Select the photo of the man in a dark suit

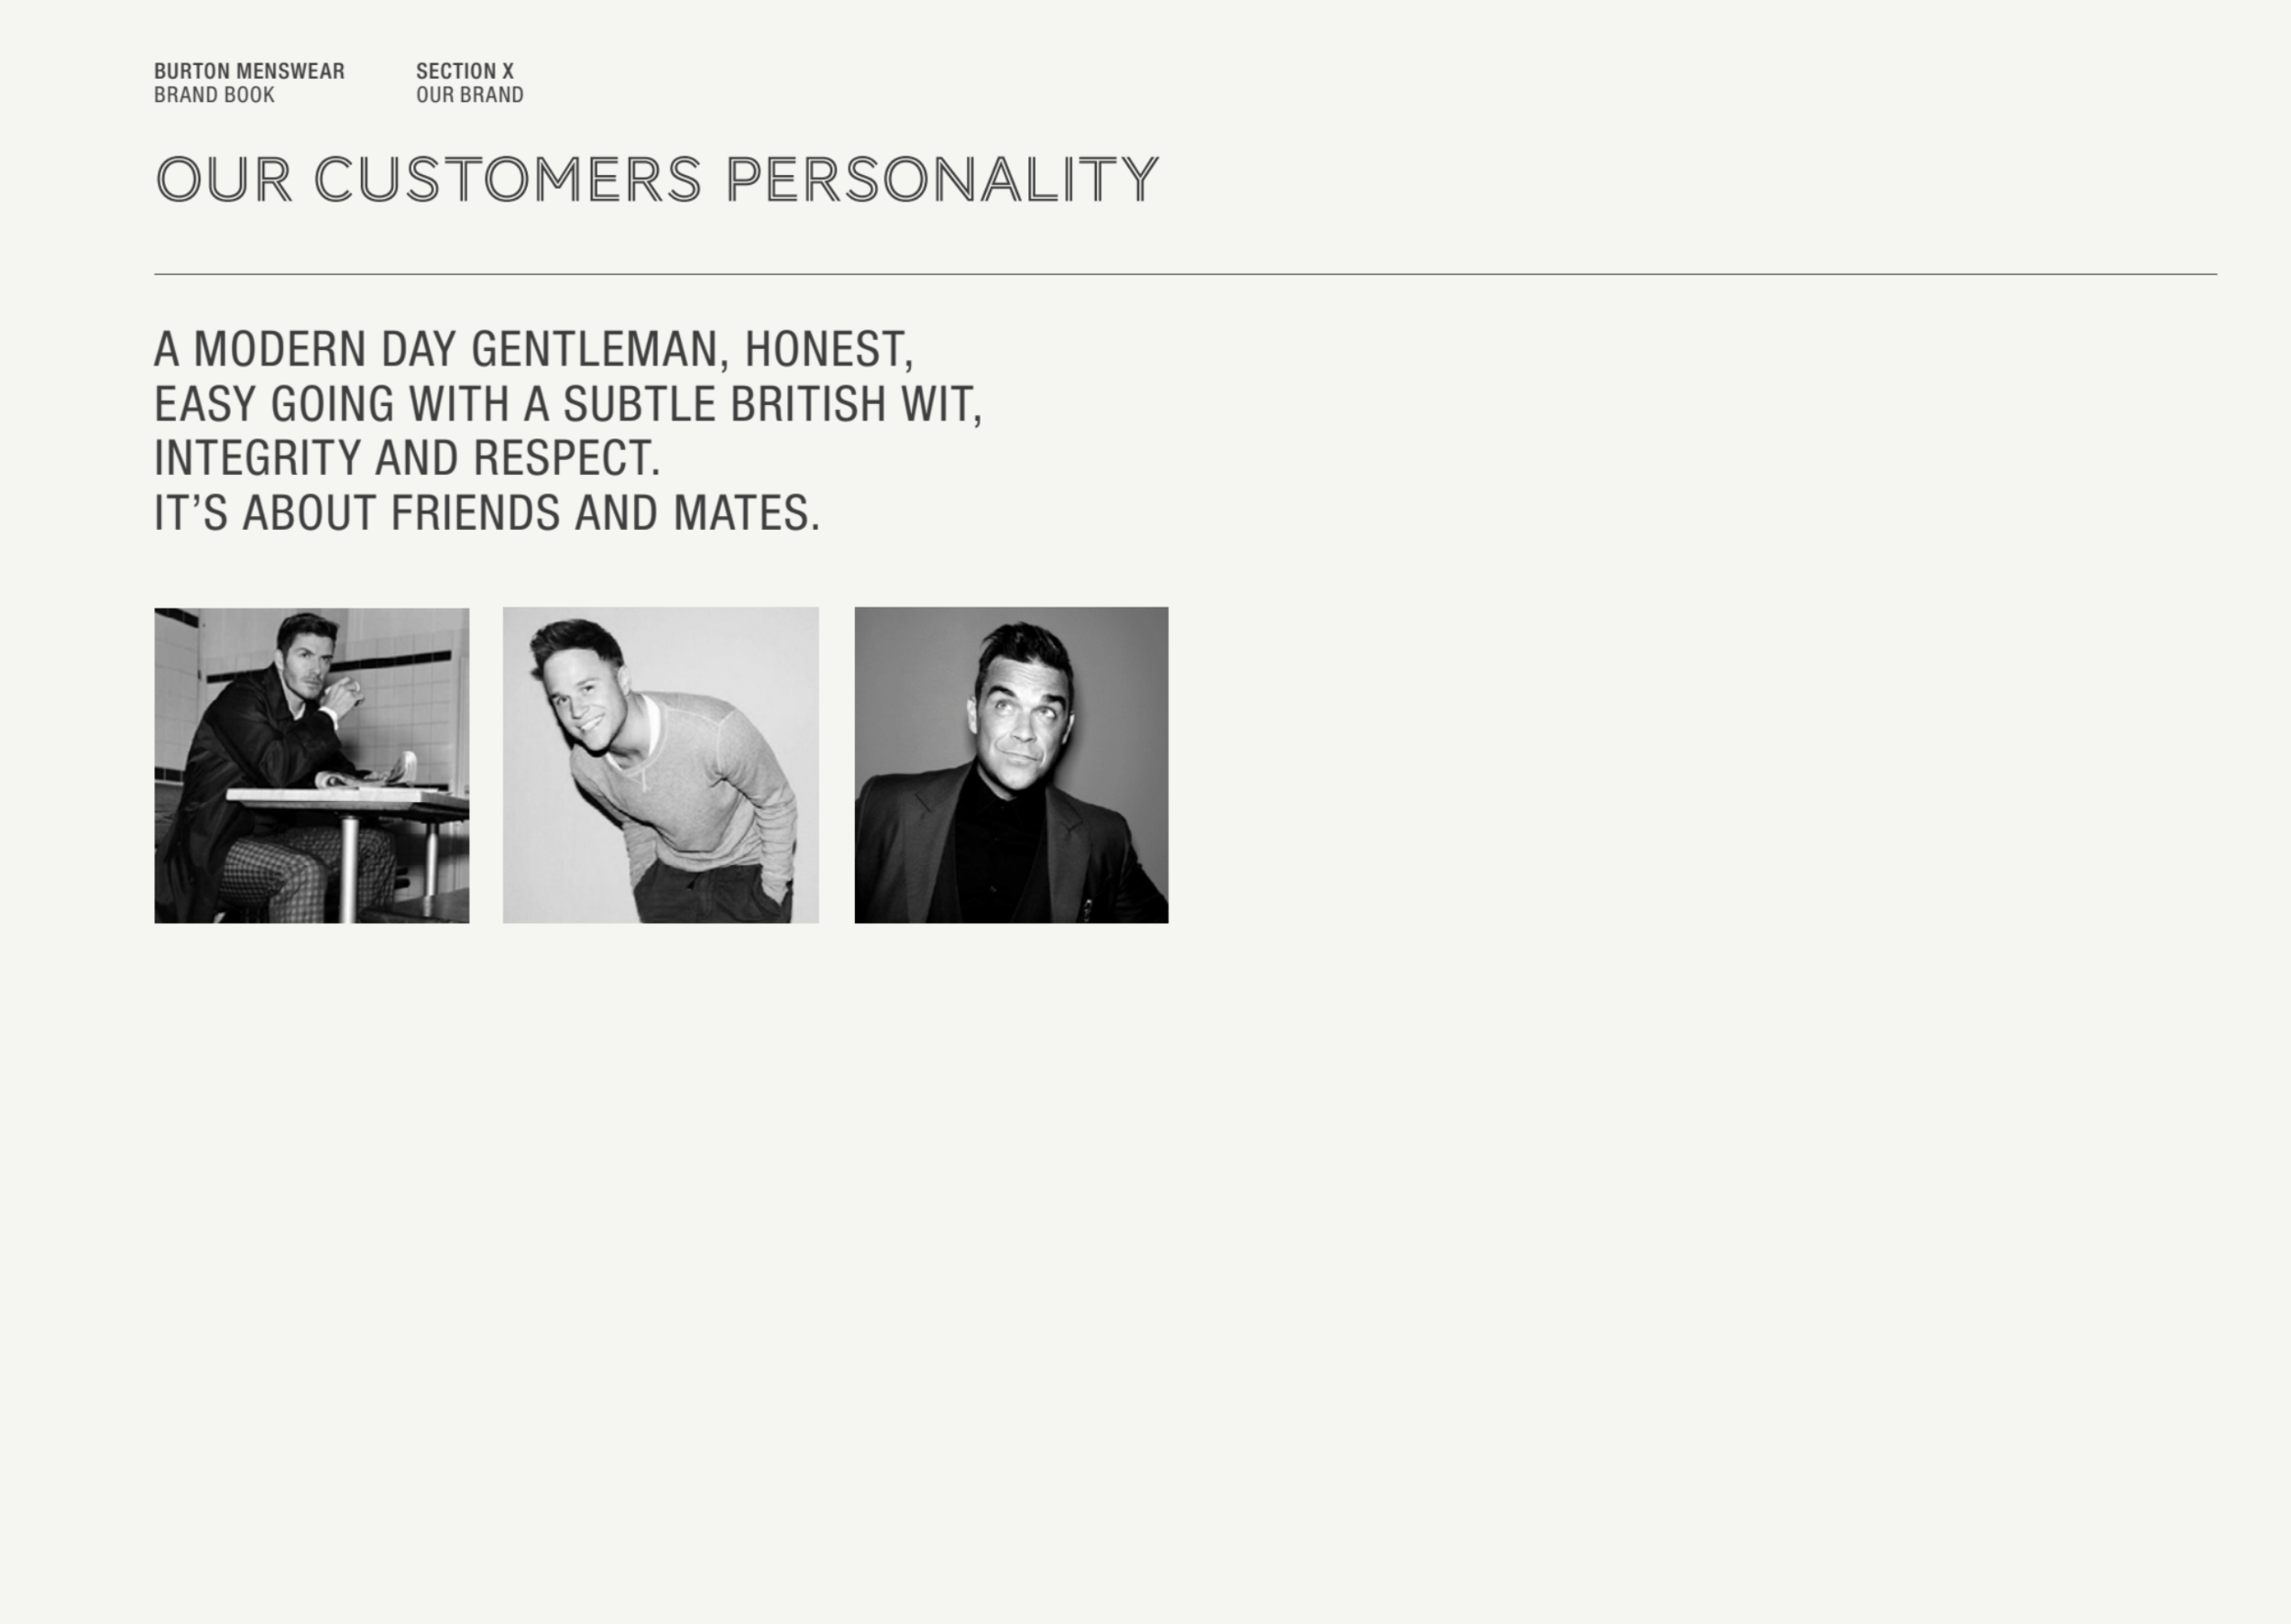coord(1011,765)
